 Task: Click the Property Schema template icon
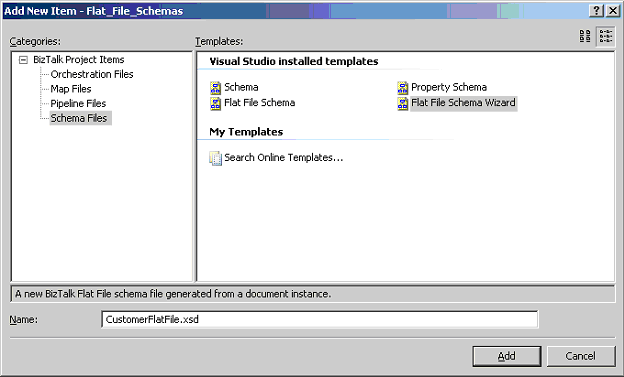tap(402, 88)
